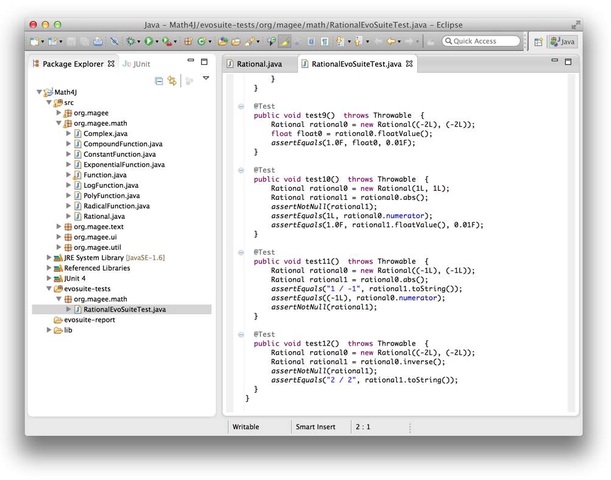Toggle Mark Occurrences highlighter icon
611x480 pixels.
(285, 41)
